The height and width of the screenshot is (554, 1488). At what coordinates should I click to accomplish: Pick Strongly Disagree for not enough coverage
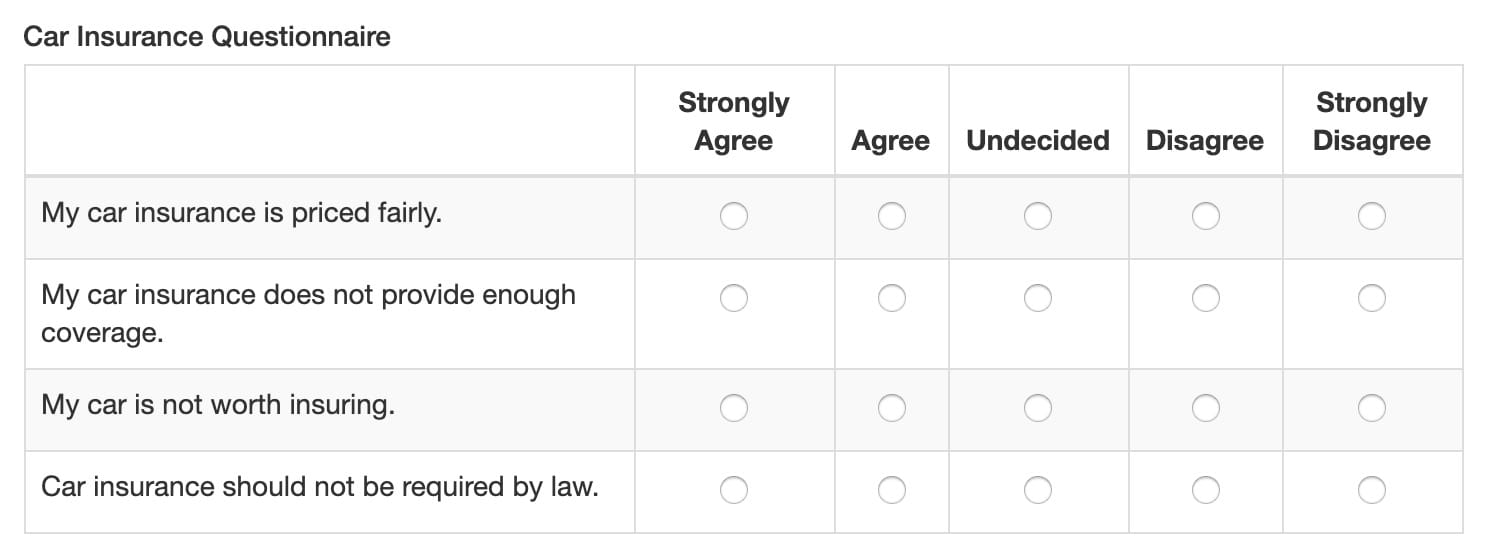point(1372,298)
